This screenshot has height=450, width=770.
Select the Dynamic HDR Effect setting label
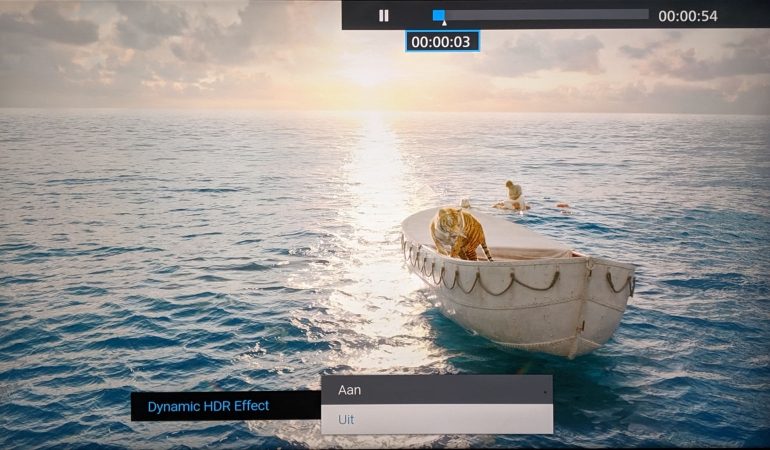click(x=208, y=406)
